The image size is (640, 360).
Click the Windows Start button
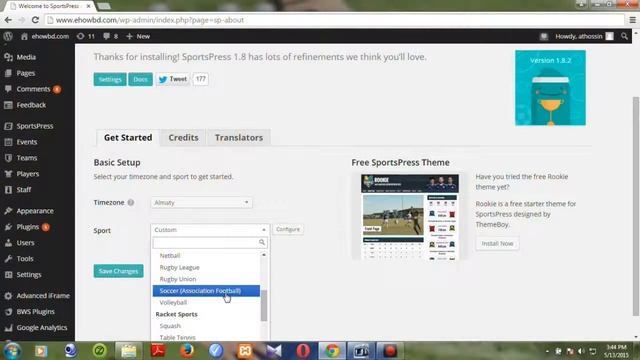coord(12,351)
